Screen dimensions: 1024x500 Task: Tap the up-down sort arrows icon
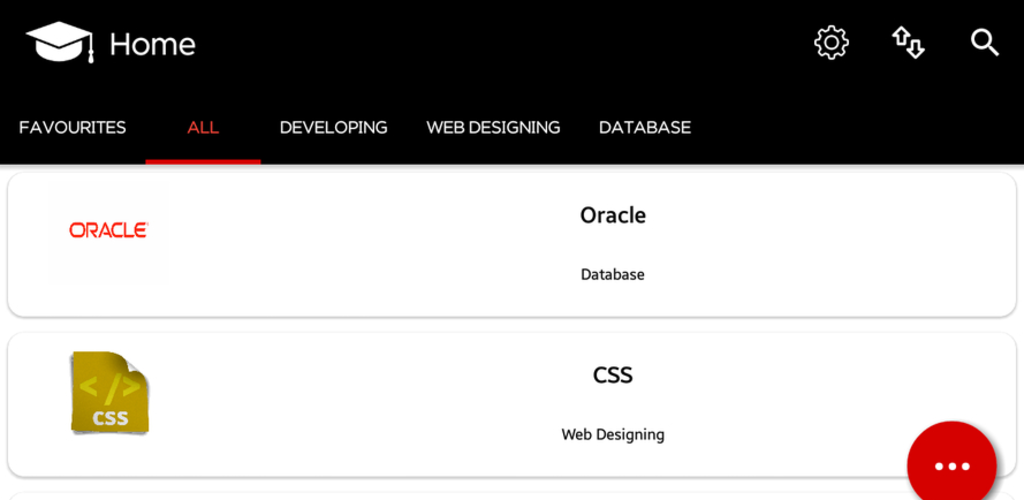pos(908,44)
